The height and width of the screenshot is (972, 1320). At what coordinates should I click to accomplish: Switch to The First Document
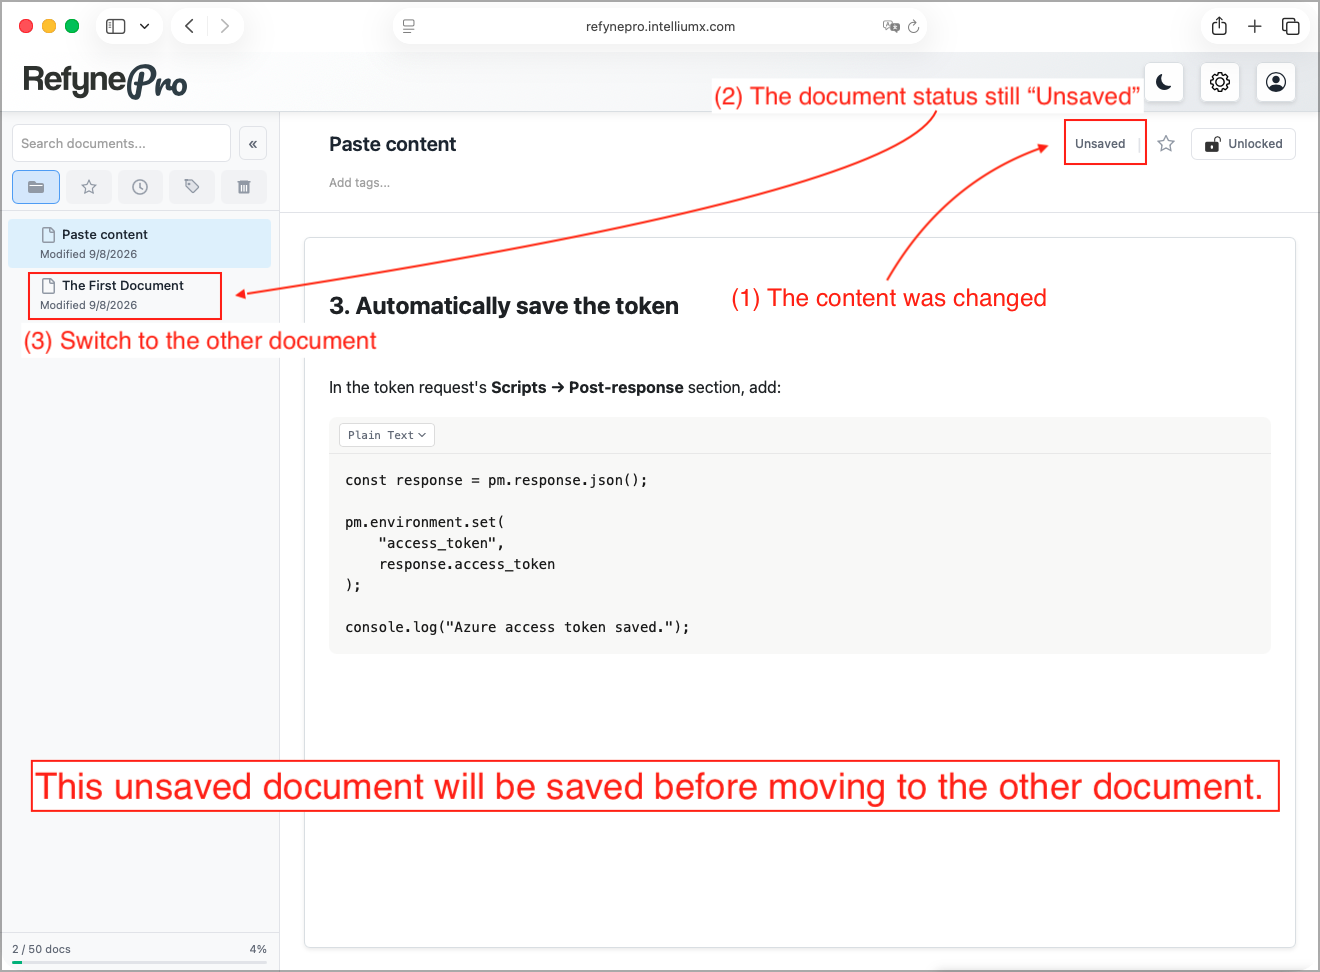tap(139, 295)
